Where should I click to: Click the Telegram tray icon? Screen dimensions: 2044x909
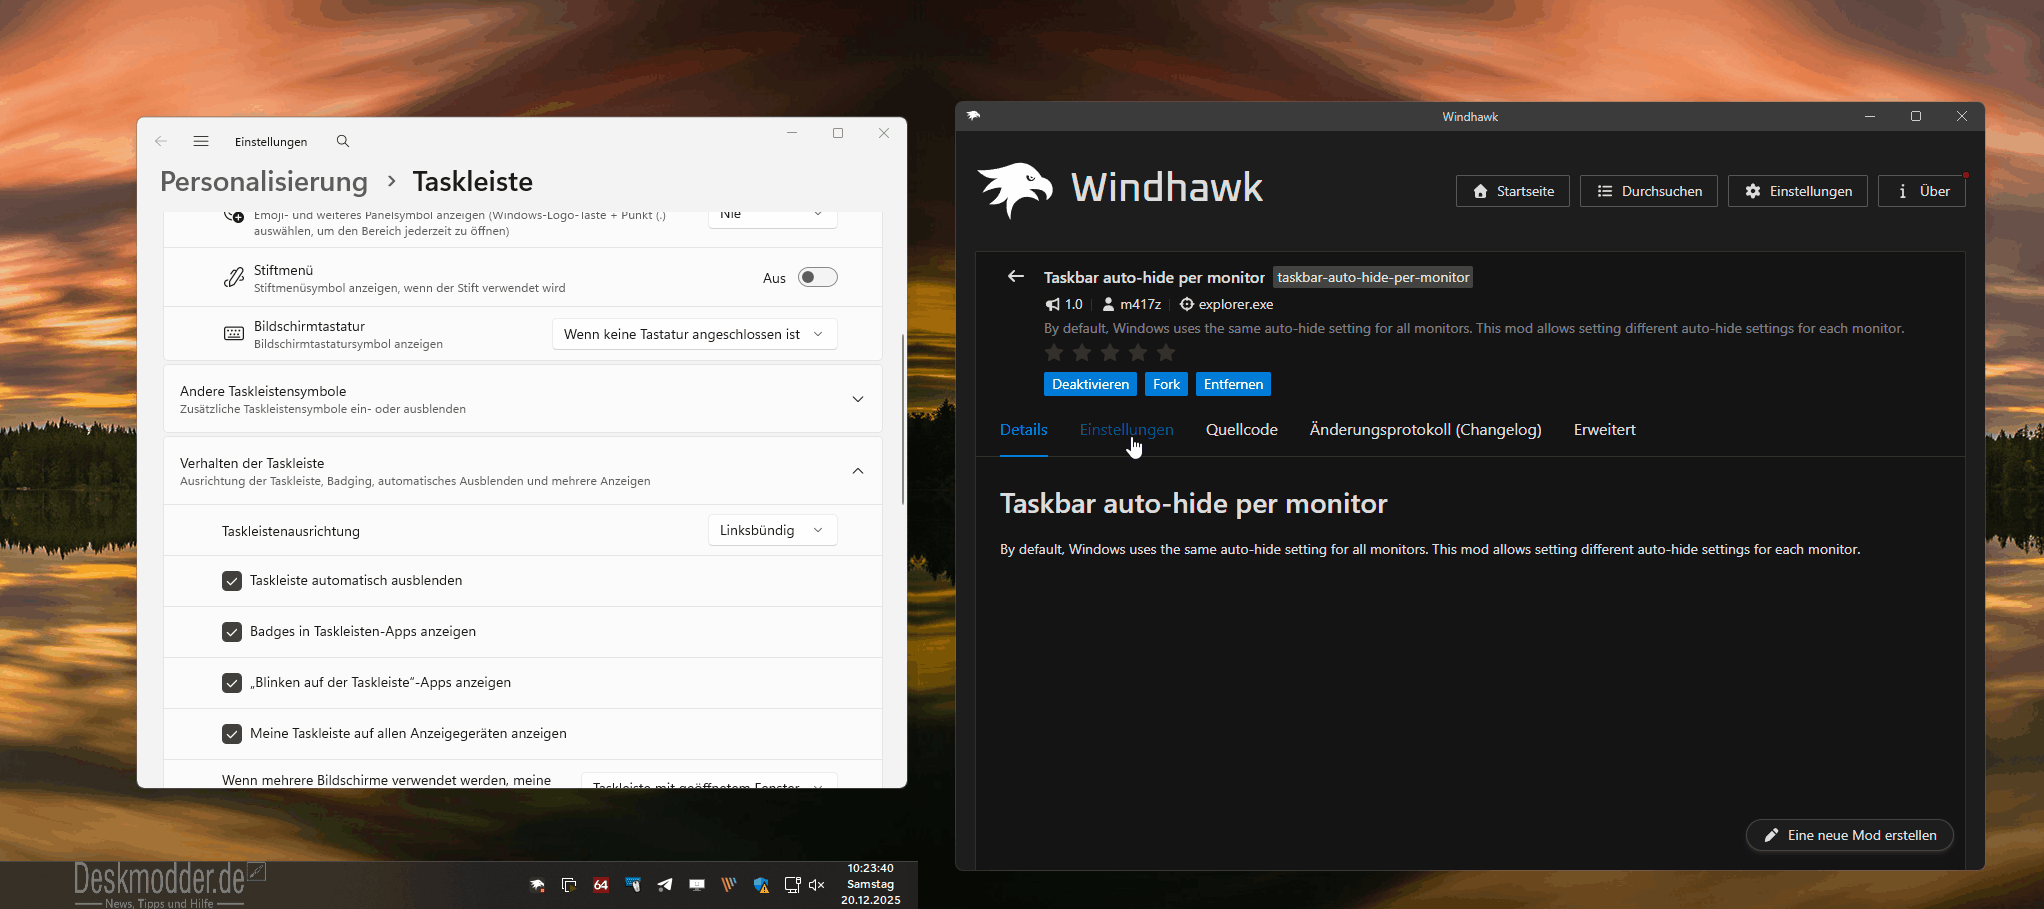coord(665,885)
